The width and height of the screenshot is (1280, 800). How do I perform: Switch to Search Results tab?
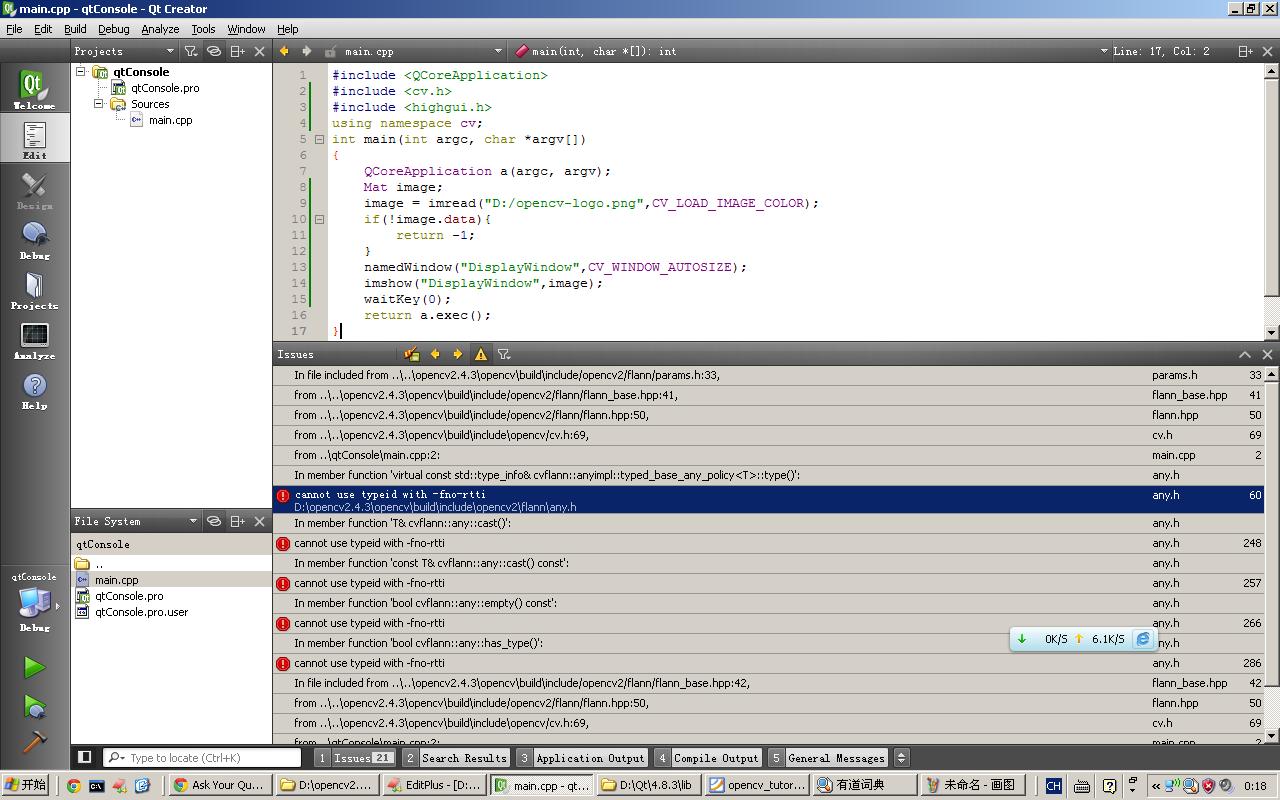point(456,758)
